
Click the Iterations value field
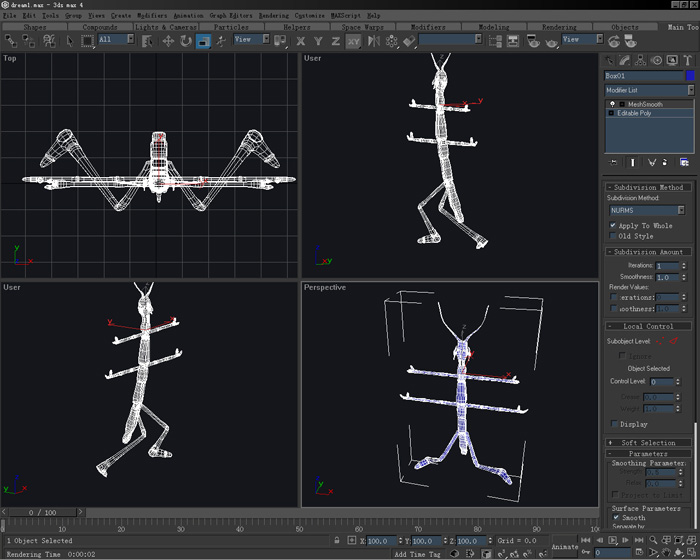(x=667, y=266)
